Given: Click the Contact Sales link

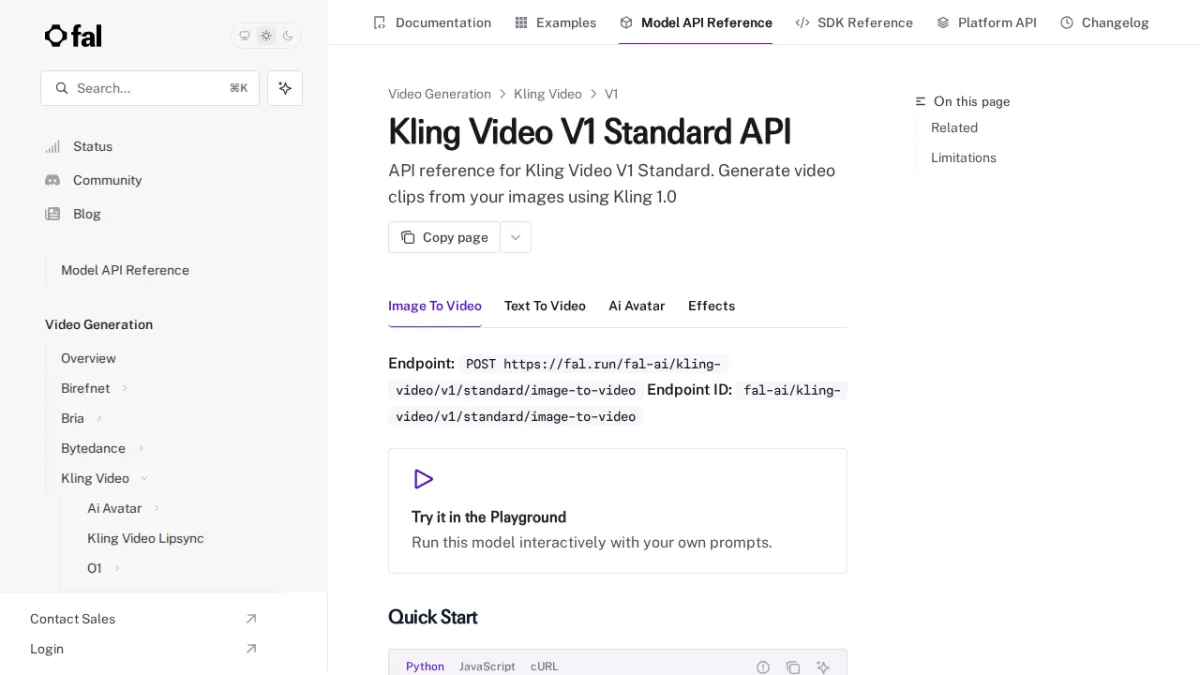Looking at the screenshot, I should coord(143,619).
